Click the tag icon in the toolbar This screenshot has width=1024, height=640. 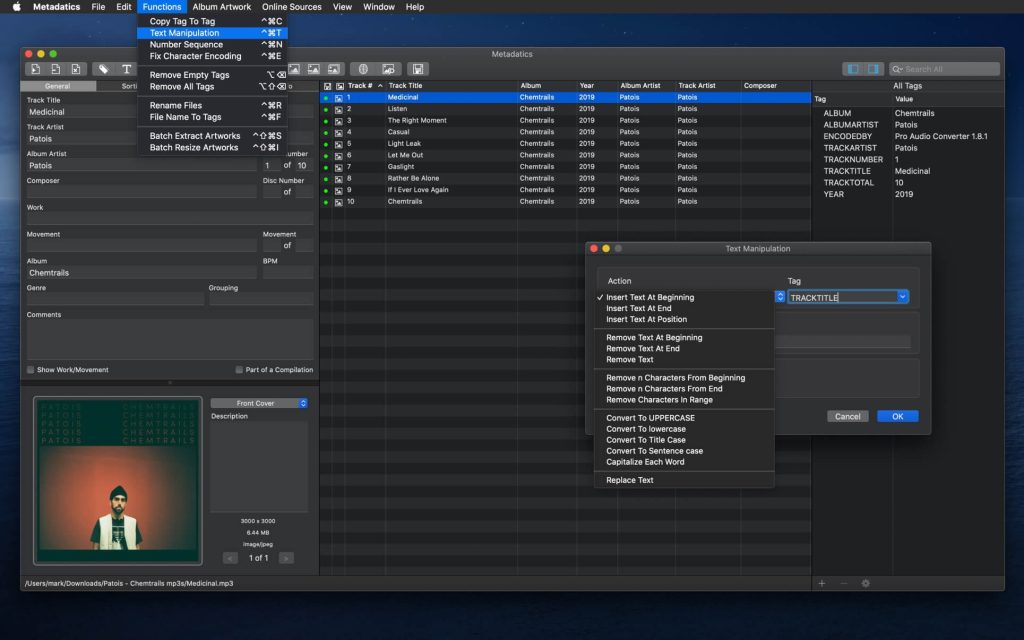pyautogui.click(x=103, y=69)
